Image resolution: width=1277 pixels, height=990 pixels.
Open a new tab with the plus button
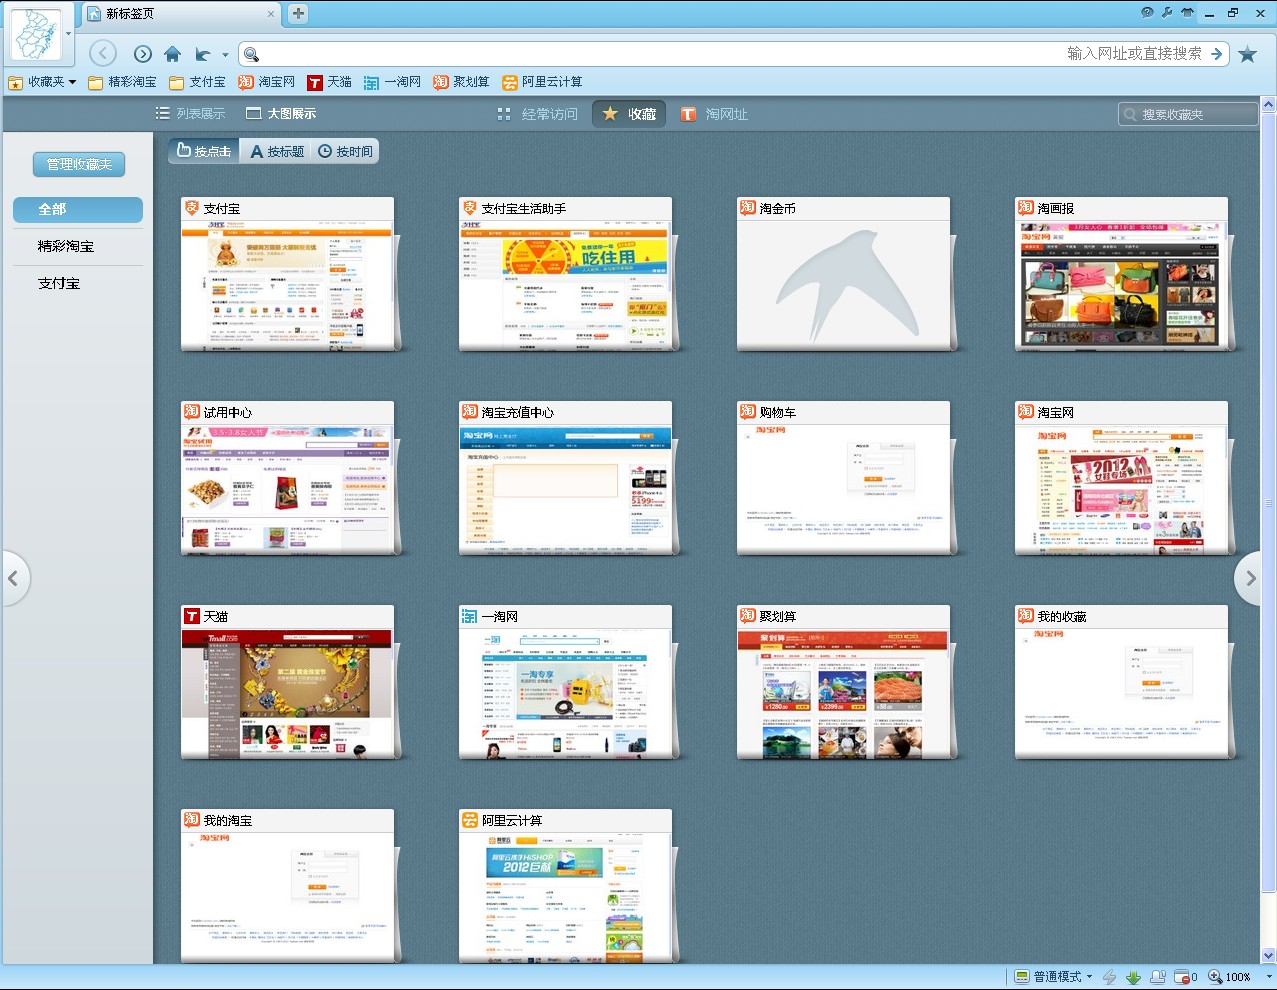[x=298, y=14]
